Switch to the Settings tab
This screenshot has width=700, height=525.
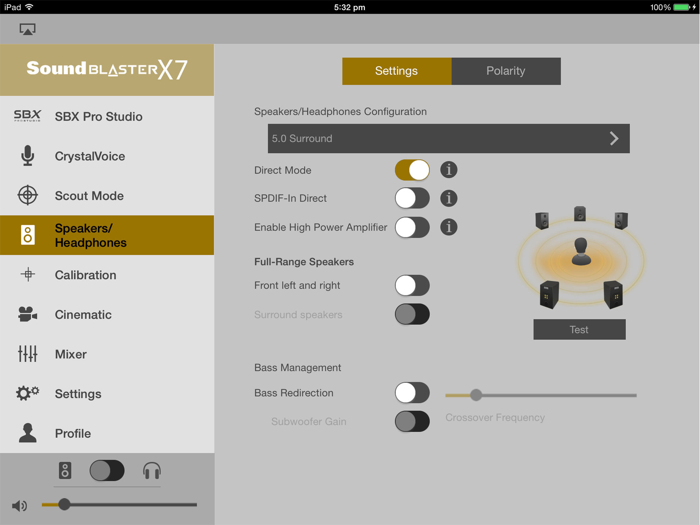coord(397,71)
